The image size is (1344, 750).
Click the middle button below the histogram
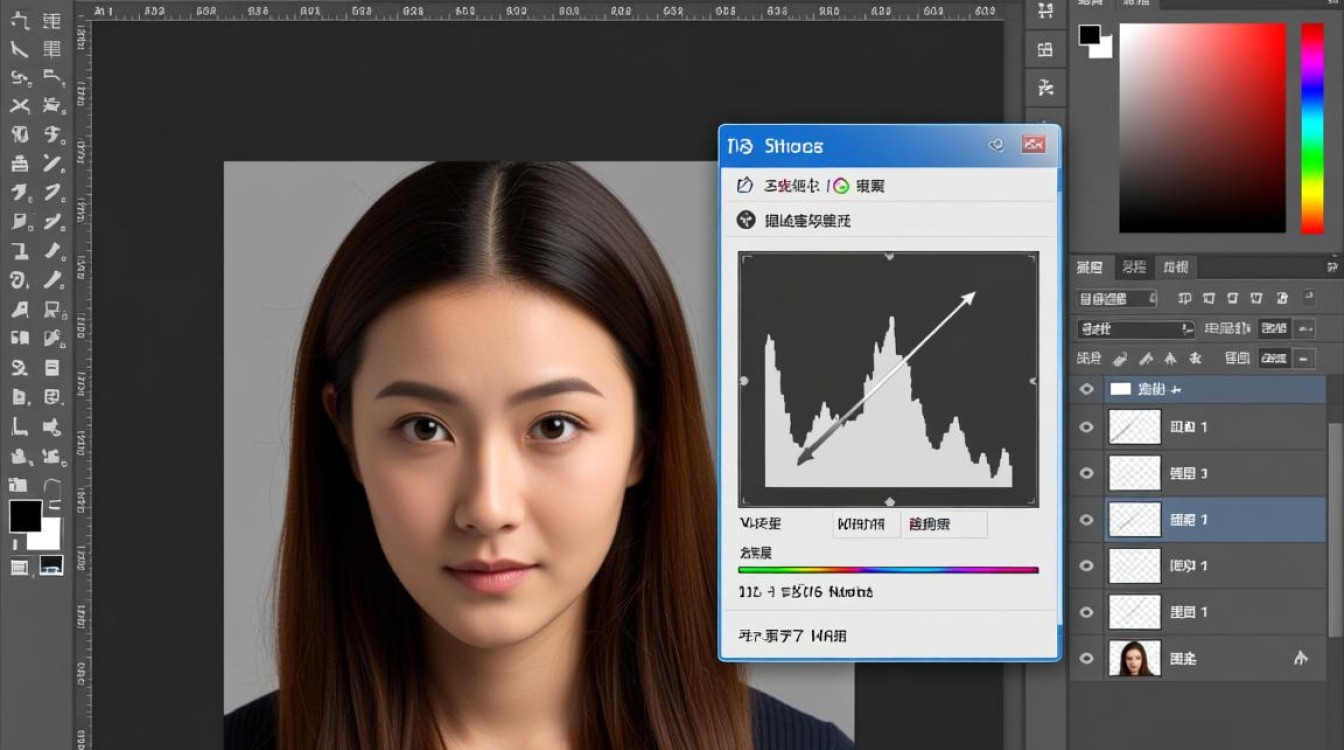[x=866, y=524]
